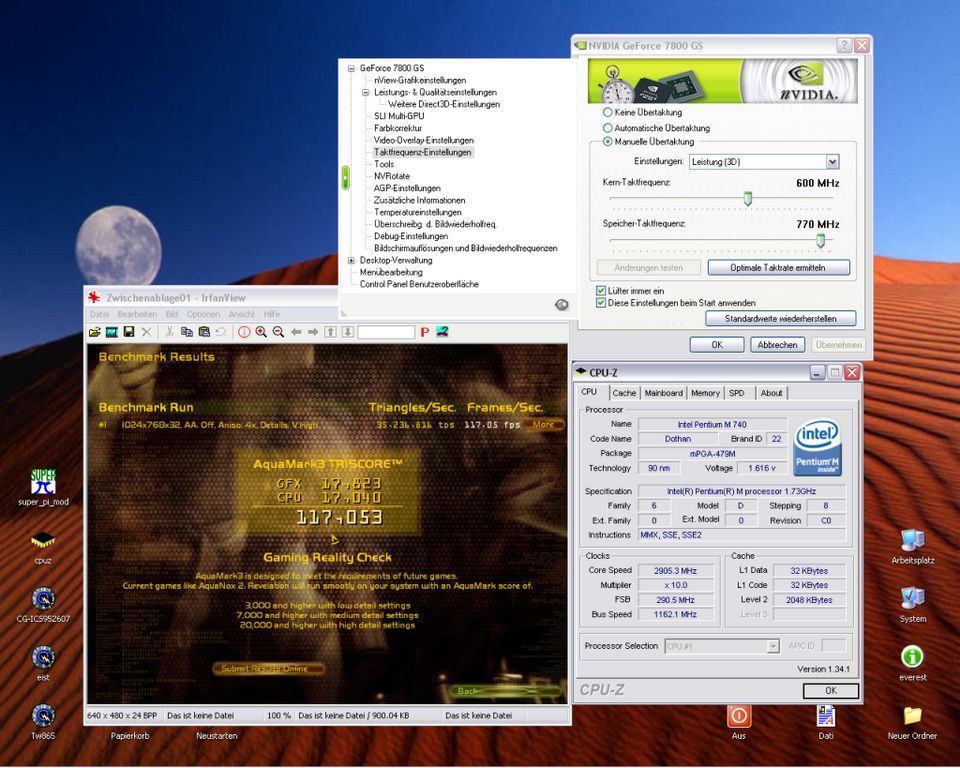The image size is (960, 768).
Task: Click the help question-mark button on NVIDIA window
Action: [844, 45]
